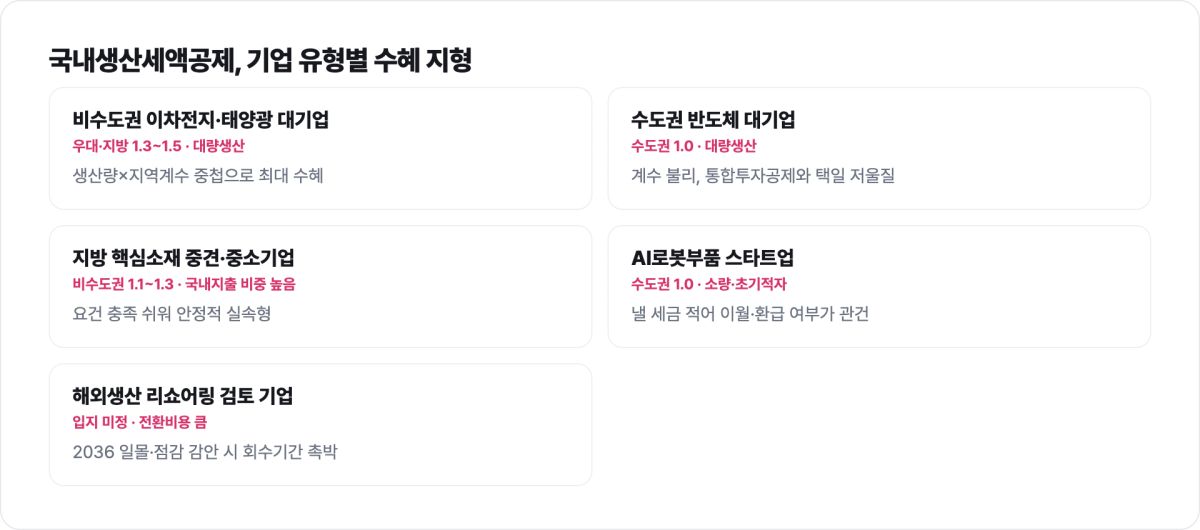This screenshot has width=1200, height=530.
Task: Click the heading 국내생산세액공제, 기업 유형별 수혜 지형
Action: (260, 60)
